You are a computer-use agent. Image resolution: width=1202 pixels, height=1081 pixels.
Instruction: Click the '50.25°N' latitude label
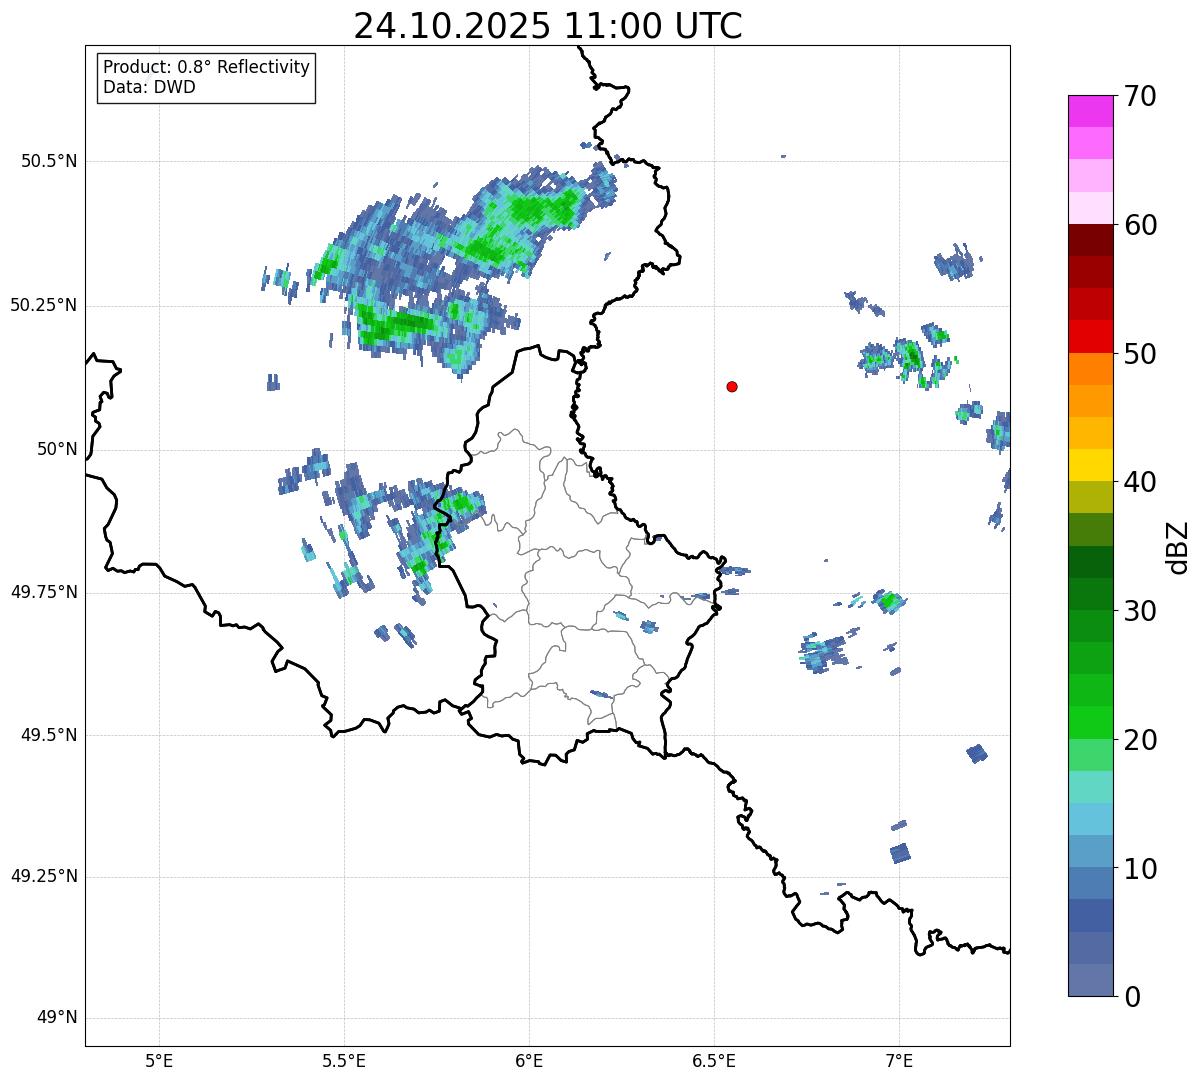pos(44,305)
